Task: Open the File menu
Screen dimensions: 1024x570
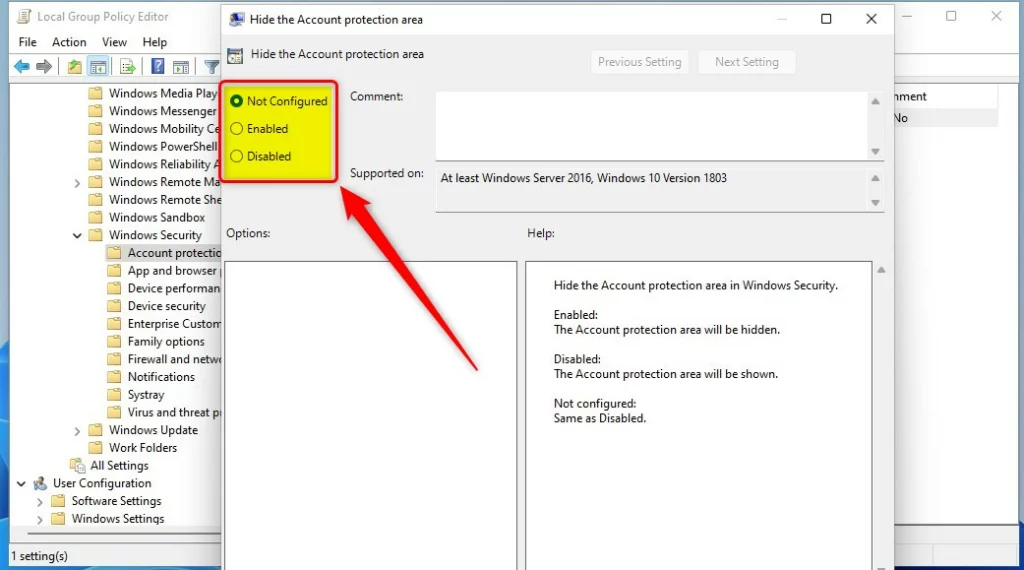Action: tap(27, 42)
